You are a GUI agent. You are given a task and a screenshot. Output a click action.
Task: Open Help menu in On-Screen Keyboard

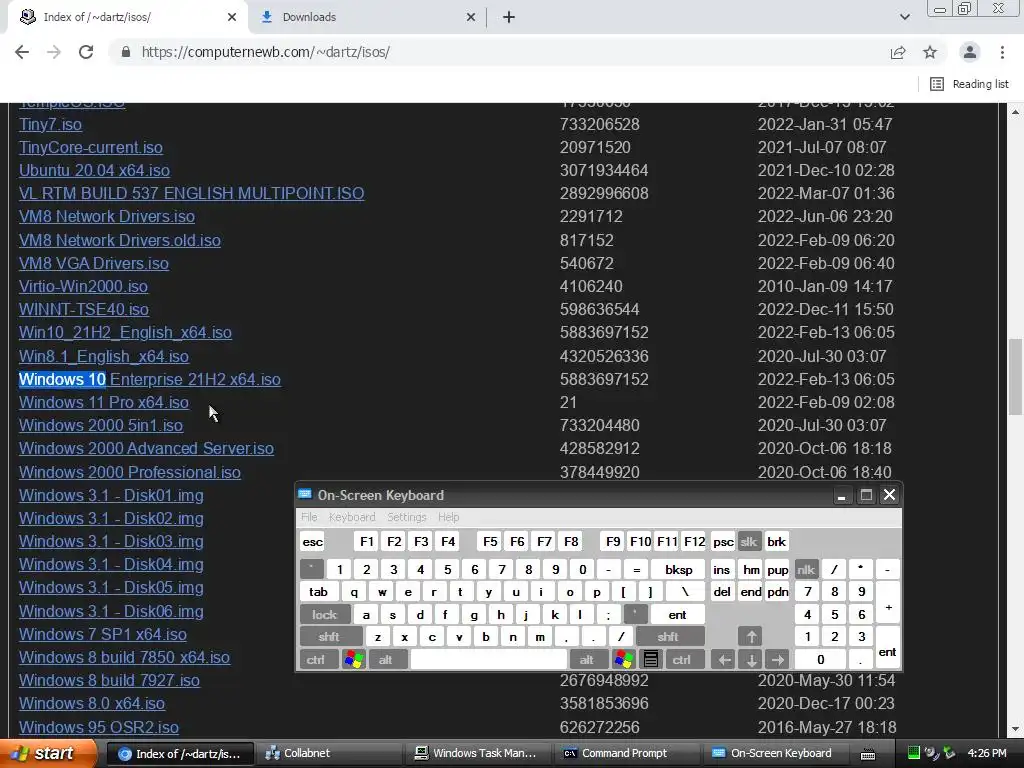tap(449, 517)
